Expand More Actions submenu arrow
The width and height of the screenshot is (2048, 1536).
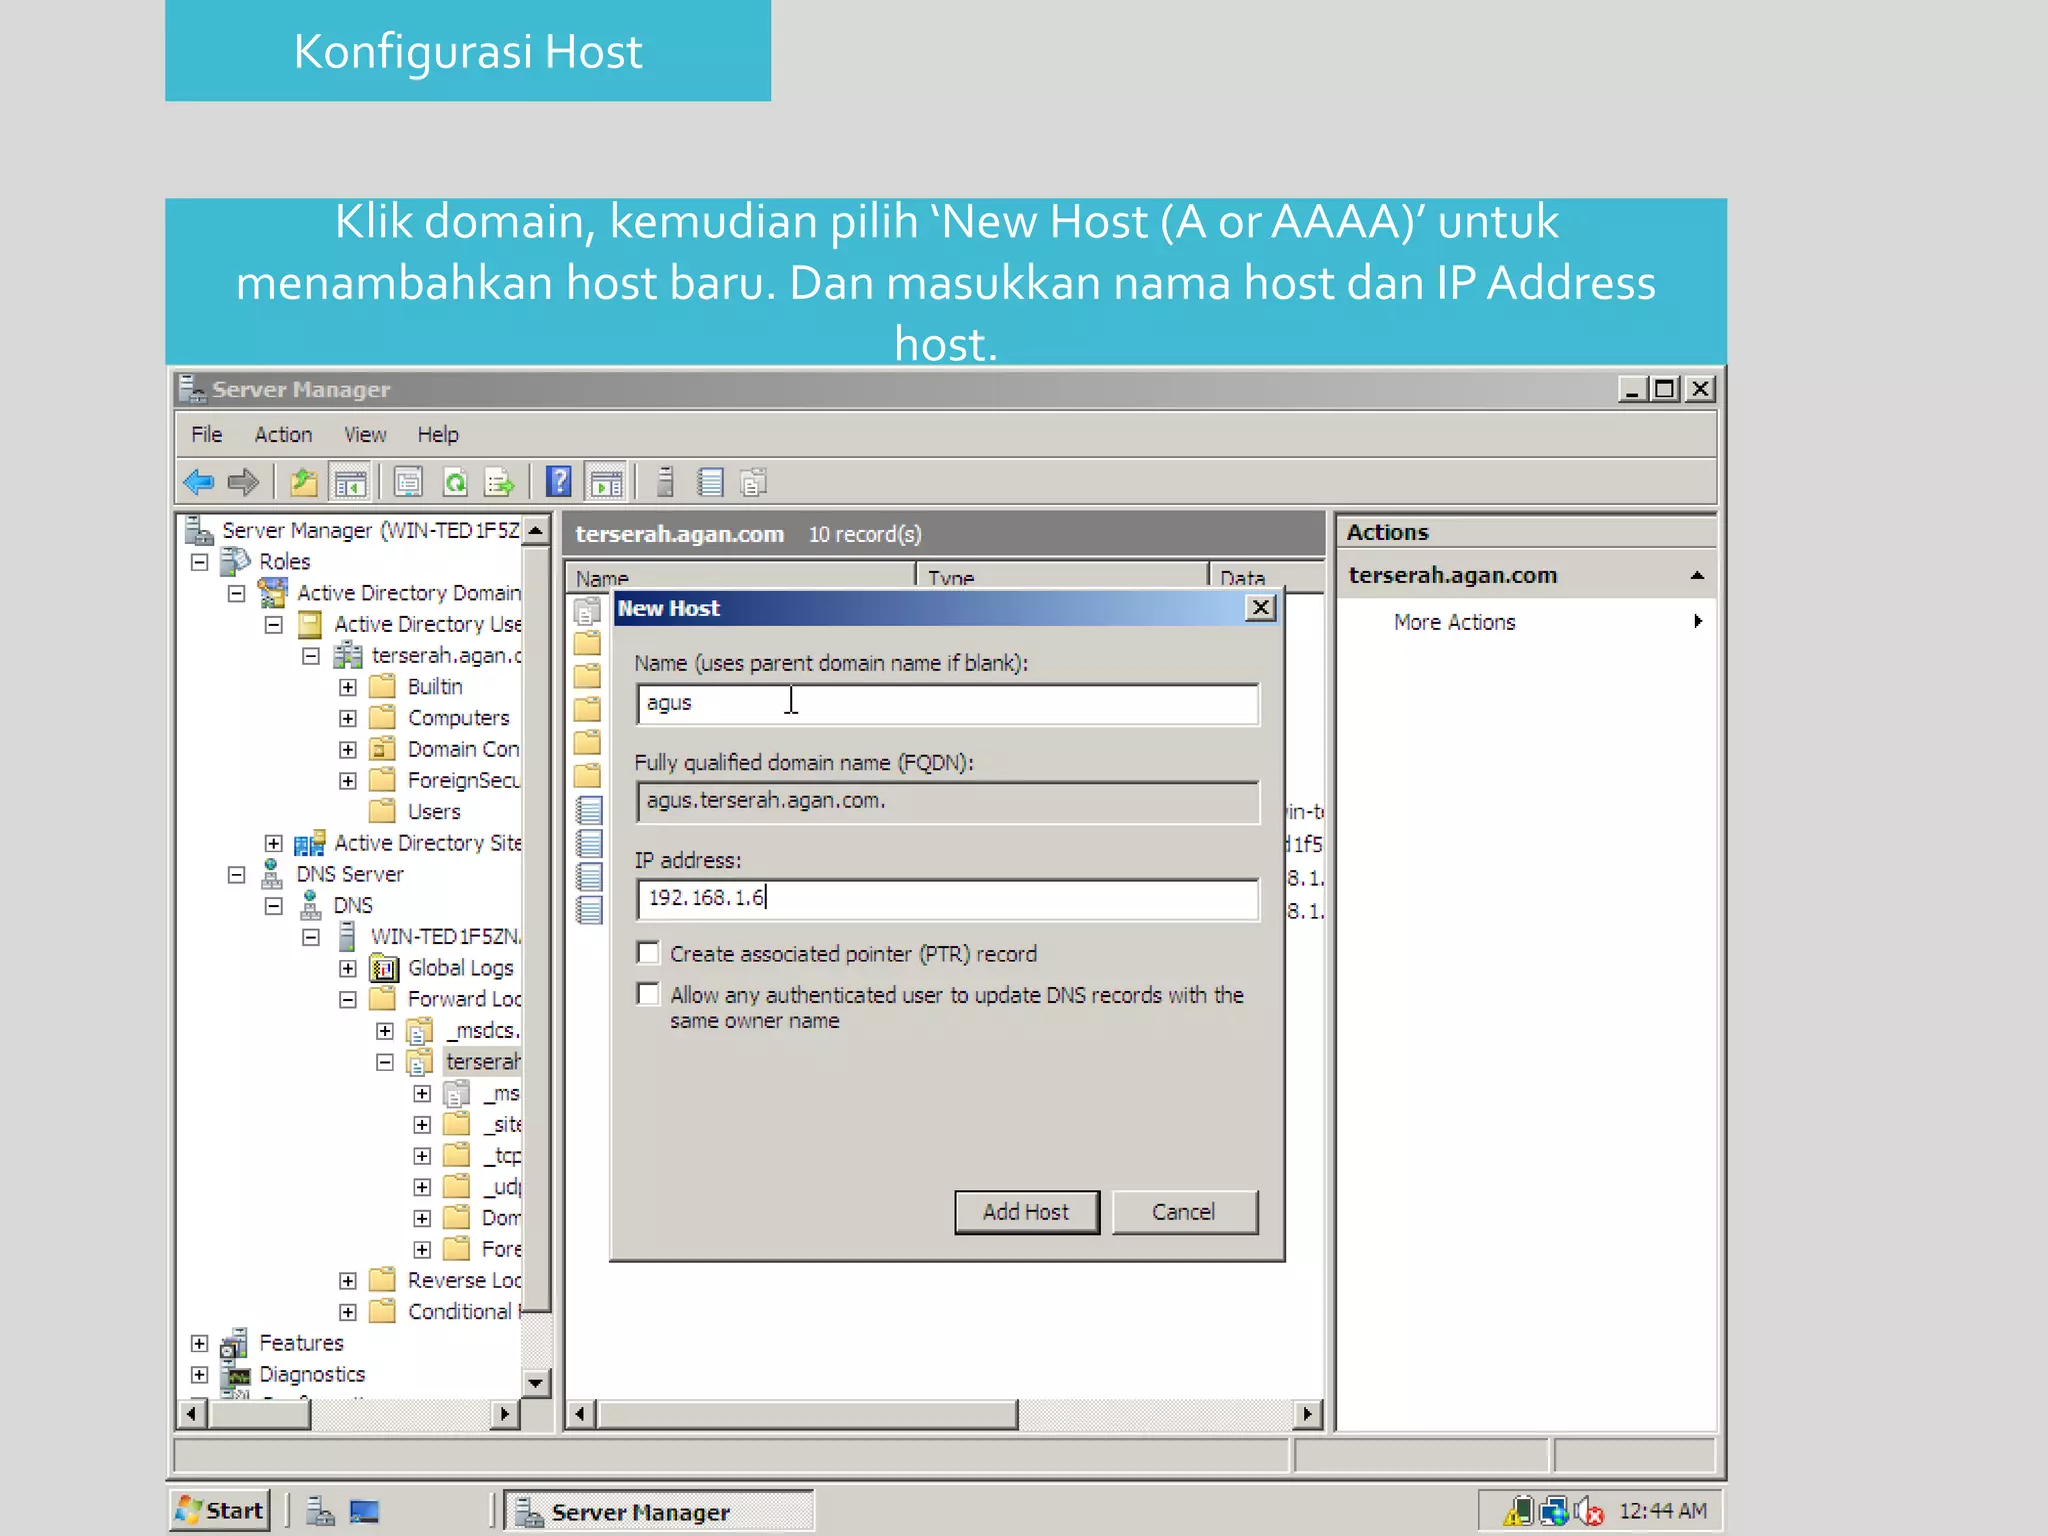coord(1697,622)
